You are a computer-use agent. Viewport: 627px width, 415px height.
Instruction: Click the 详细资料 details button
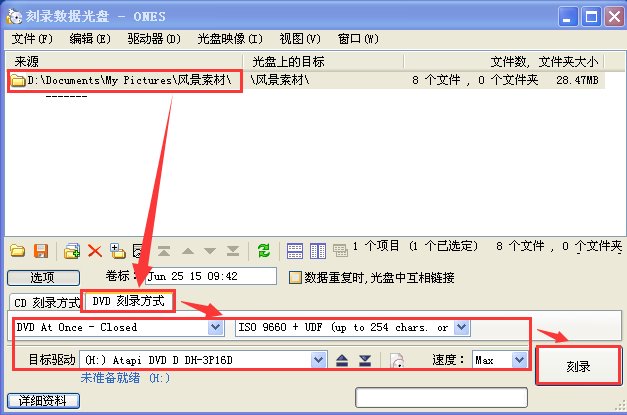point(43,401)
